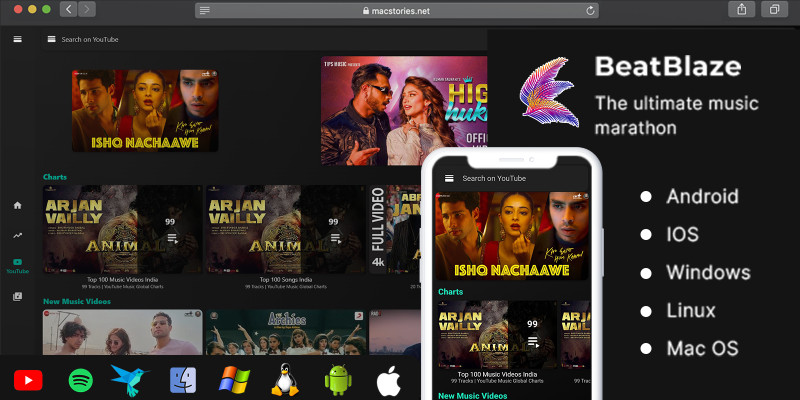Click the green Android robot logo
The width and height of the screenshot is (800, 400).
click(x=338, y=380)
